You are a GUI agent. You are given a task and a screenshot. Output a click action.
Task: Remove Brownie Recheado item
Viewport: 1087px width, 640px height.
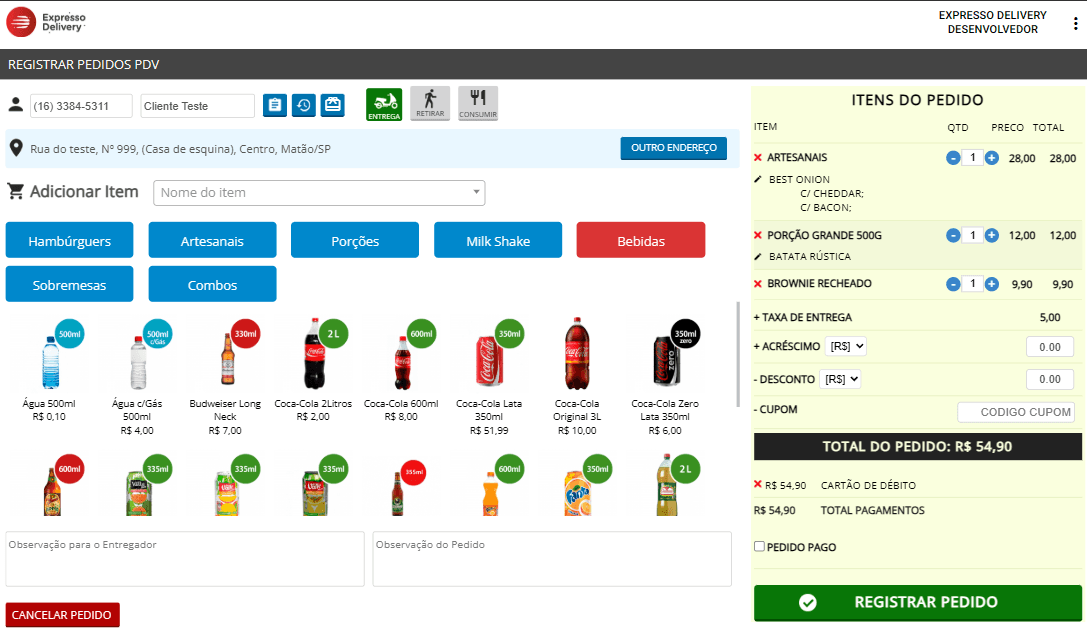point(758,284)
